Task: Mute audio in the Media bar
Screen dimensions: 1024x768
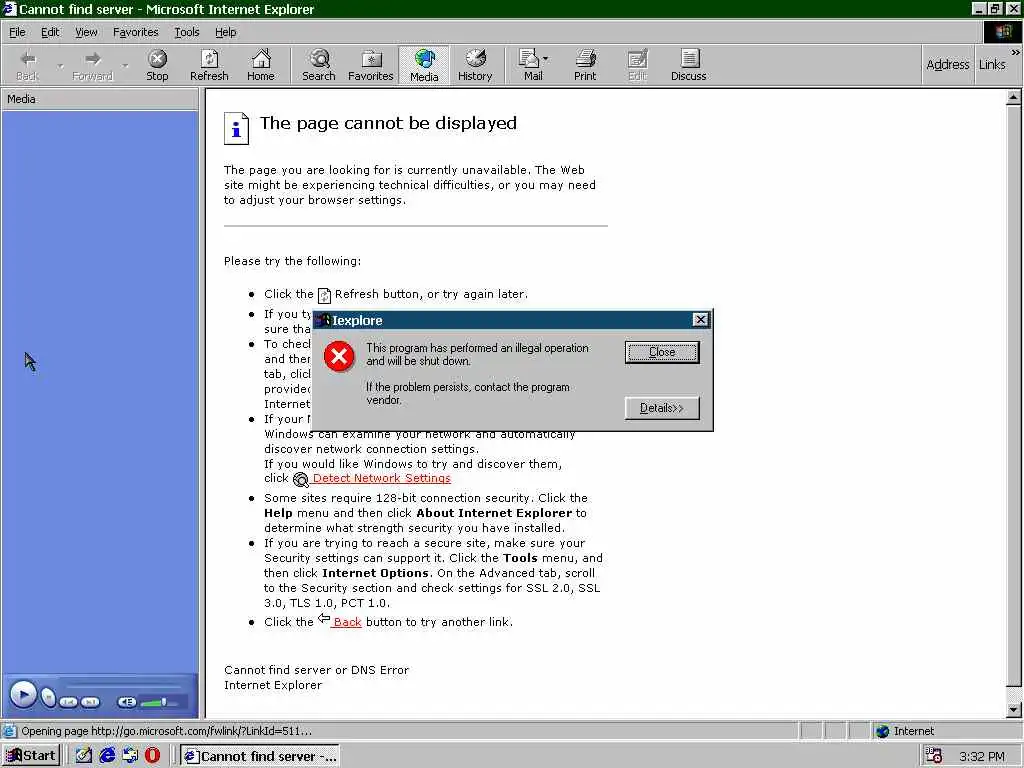Action: click(x=127, y=702)
